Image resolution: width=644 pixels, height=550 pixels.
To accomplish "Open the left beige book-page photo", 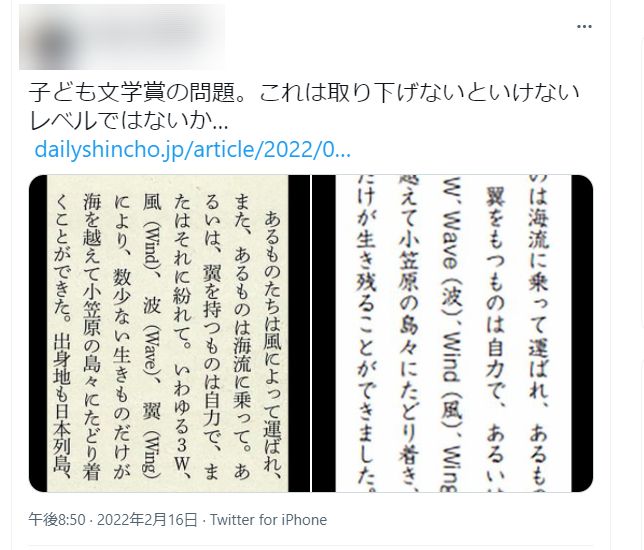I will [170, 333].
